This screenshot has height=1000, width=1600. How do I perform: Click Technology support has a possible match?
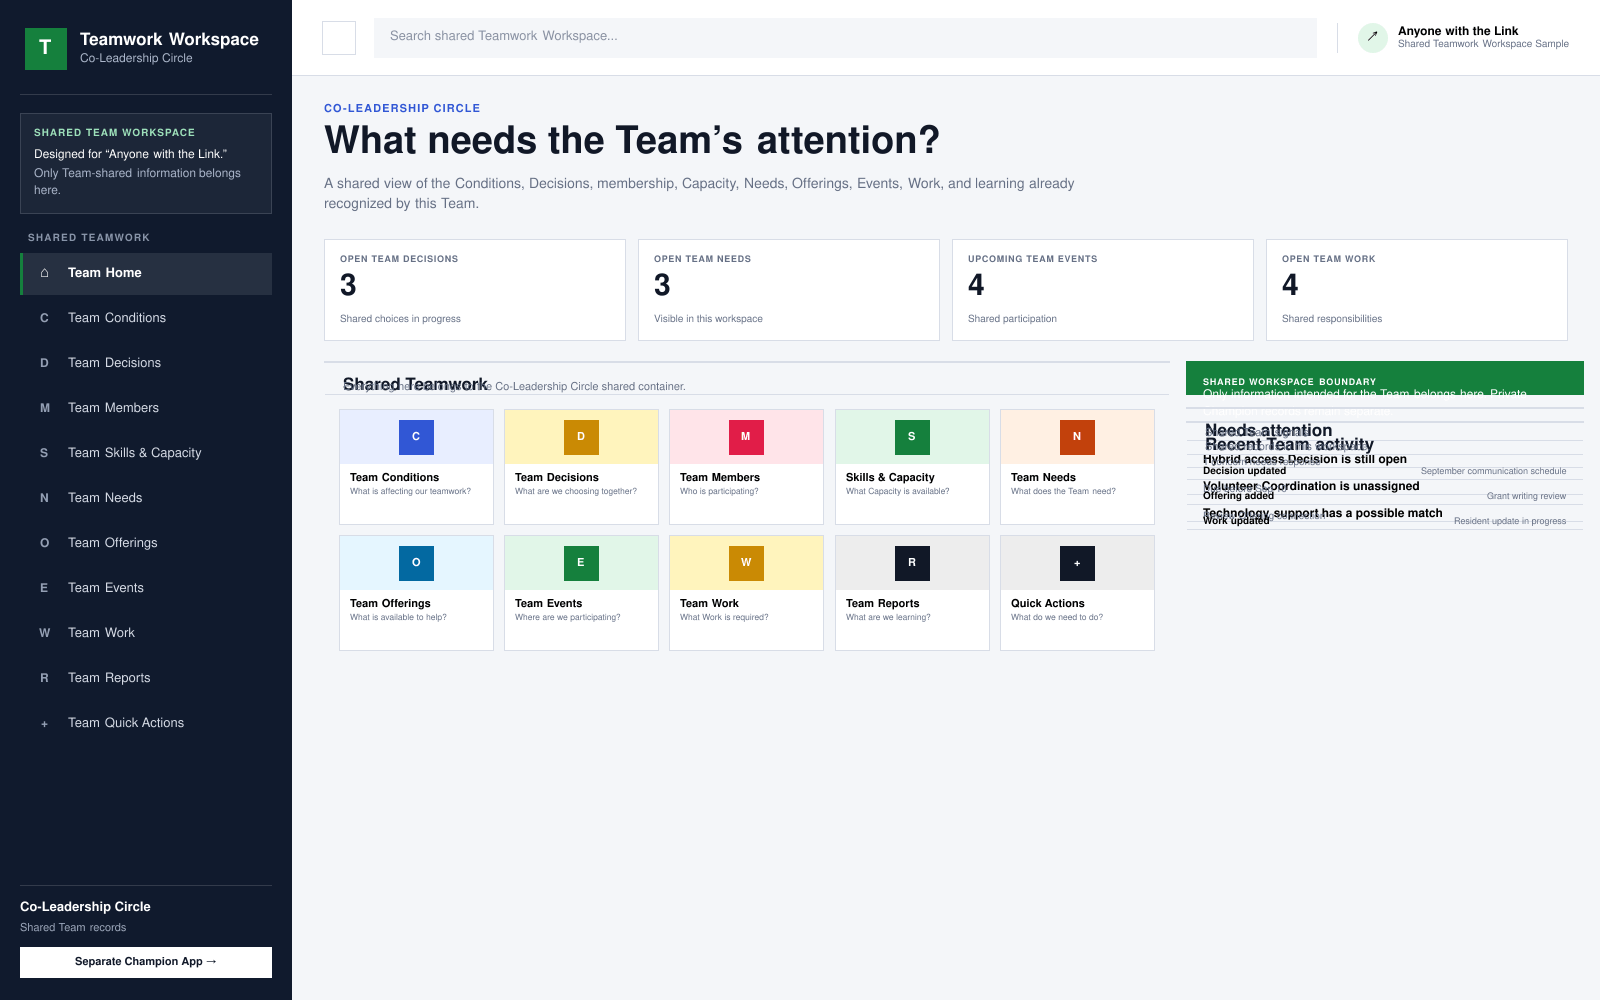pyautogui.click(x=1322, y=513)
